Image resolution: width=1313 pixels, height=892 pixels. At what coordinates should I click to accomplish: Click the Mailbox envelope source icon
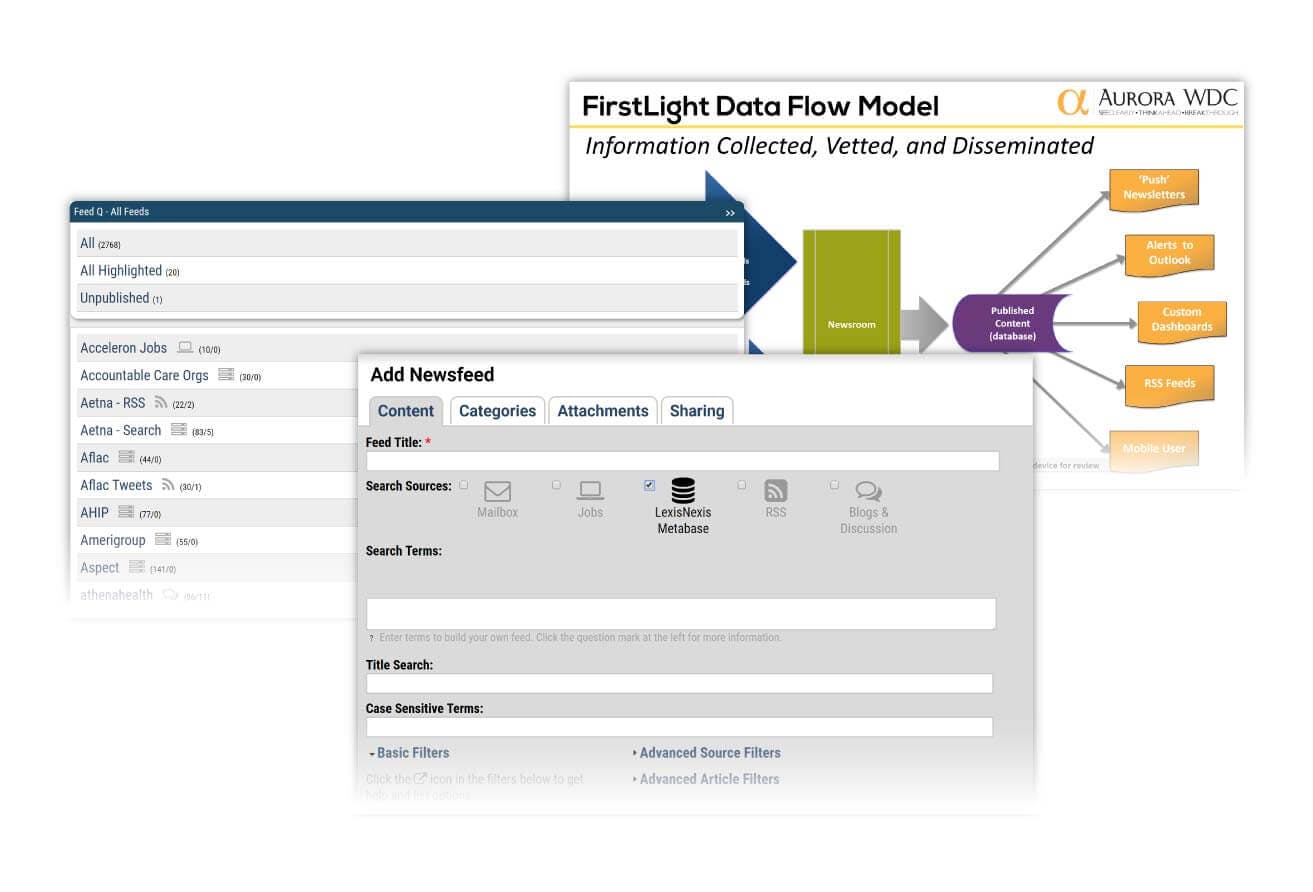[x=497, y=492]
